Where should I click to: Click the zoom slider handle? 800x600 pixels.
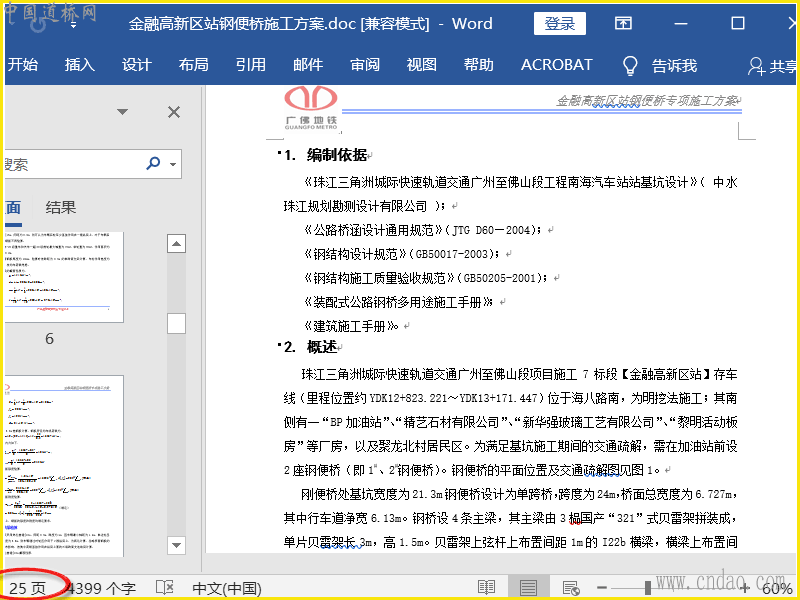coord(647,588)
